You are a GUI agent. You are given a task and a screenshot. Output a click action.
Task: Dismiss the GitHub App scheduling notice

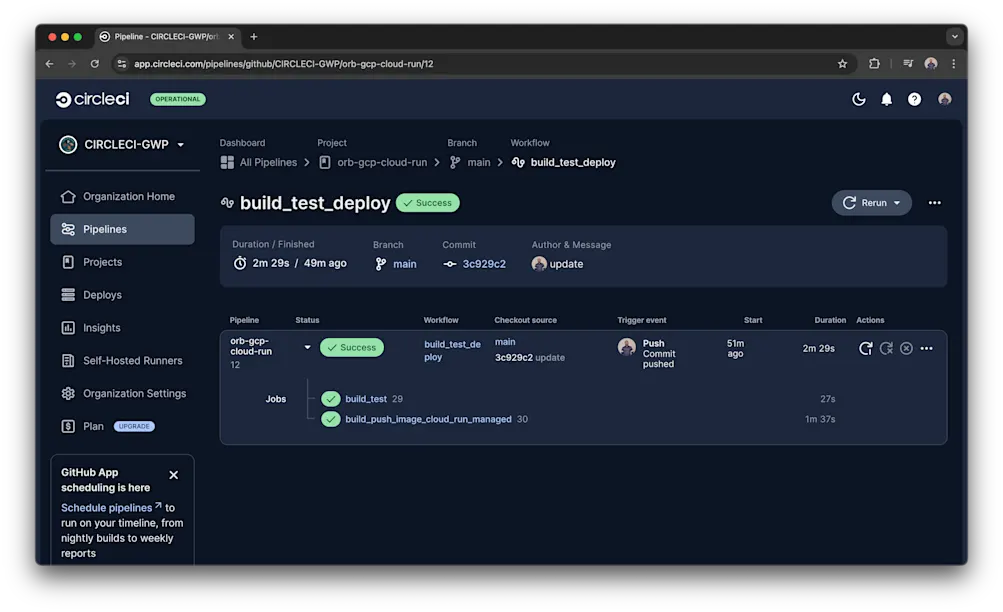tap(173, 475)
